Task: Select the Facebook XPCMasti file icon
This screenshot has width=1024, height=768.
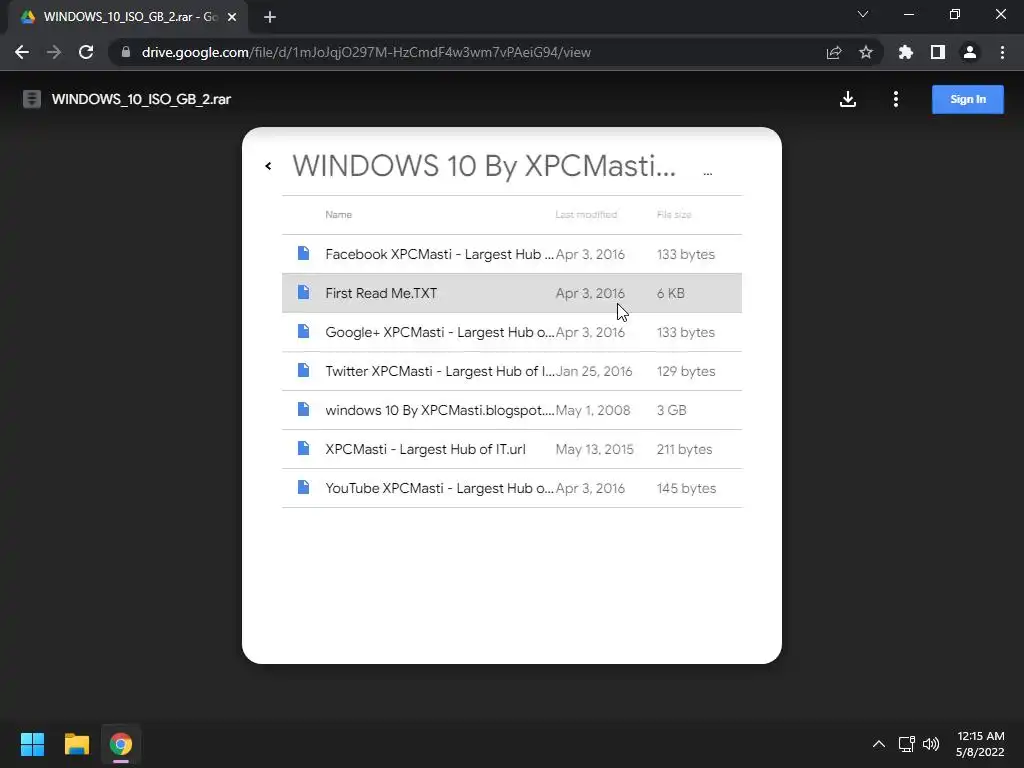Action: tap(303, 253)
